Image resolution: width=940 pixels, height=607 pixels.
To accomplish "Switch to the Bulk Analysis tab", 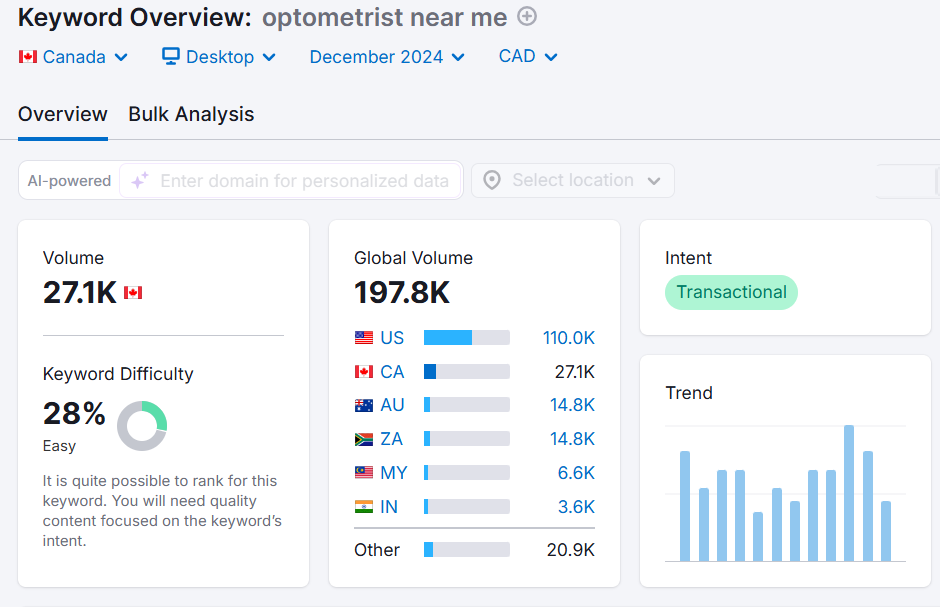I will coord(190,114).
